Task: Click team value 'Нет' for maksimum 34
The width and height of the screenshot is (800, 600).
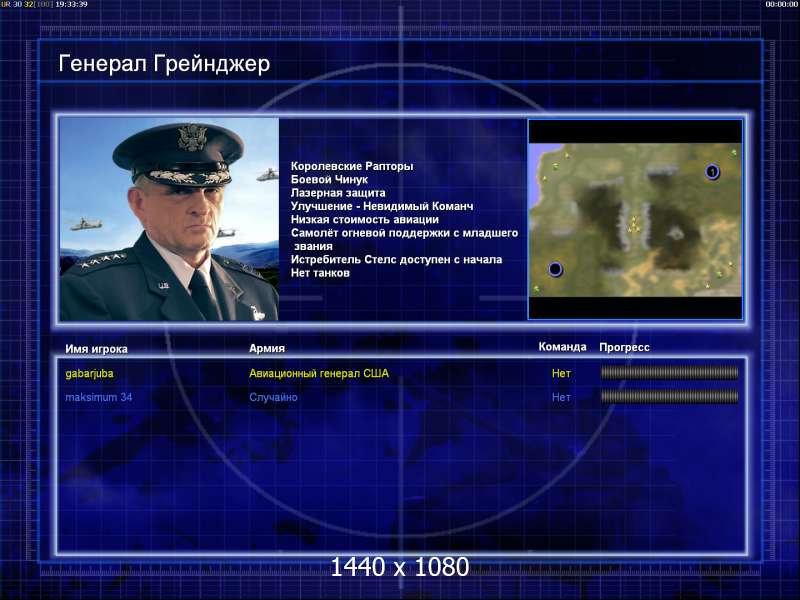Action: 561,397
